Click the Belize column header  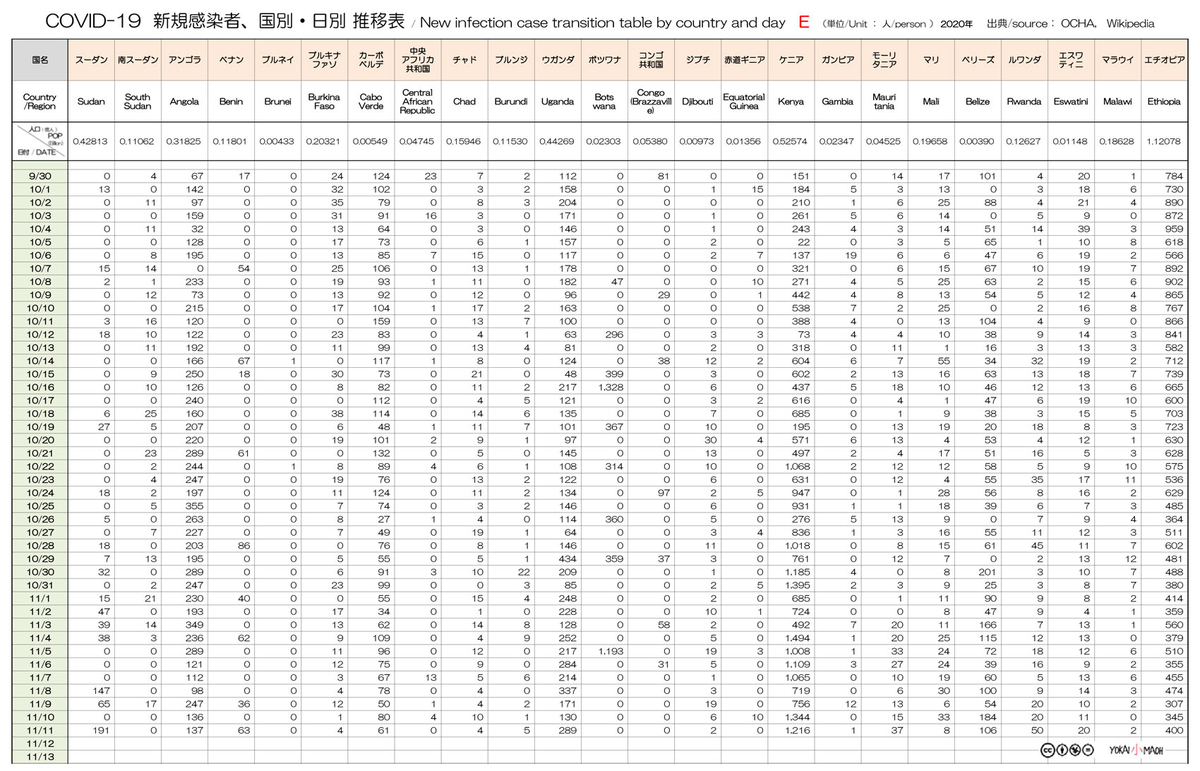977,102
